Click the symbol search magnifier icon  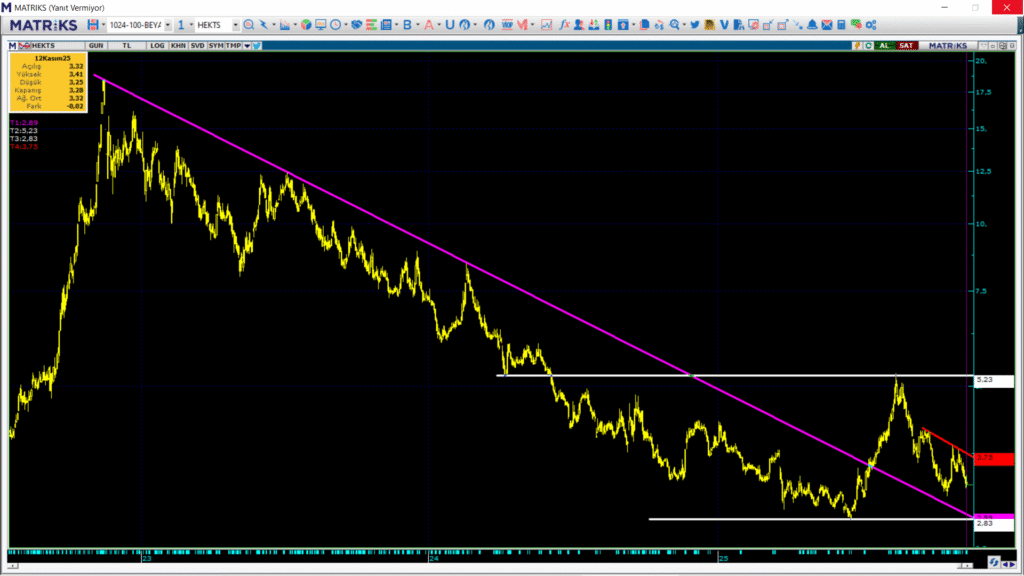249,25
